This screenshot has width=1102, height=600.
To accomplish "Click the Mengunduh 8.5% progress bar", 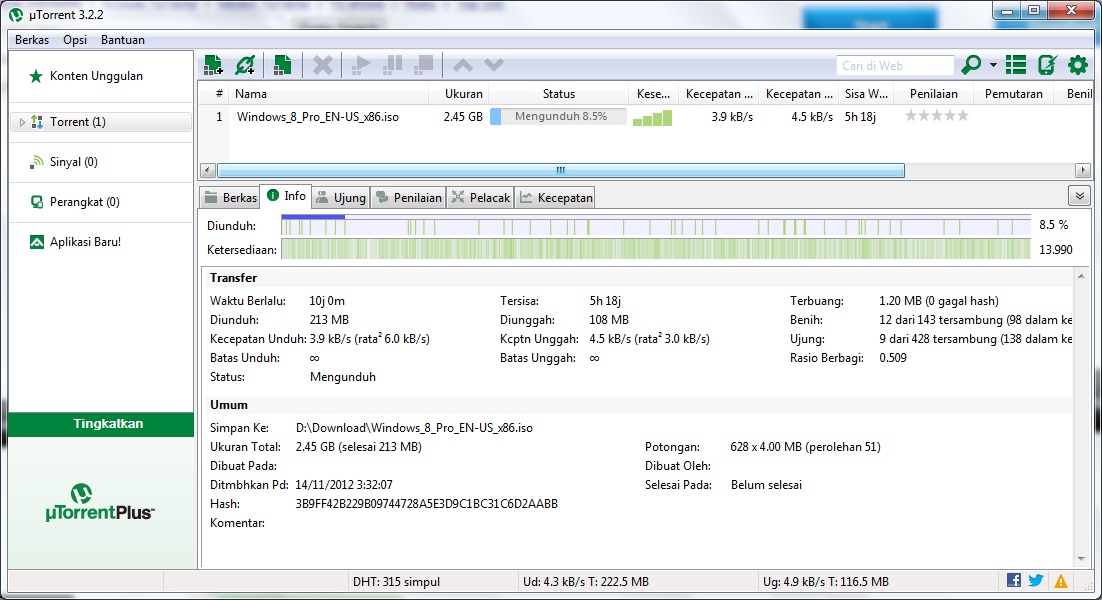I will tap(558, 117).
